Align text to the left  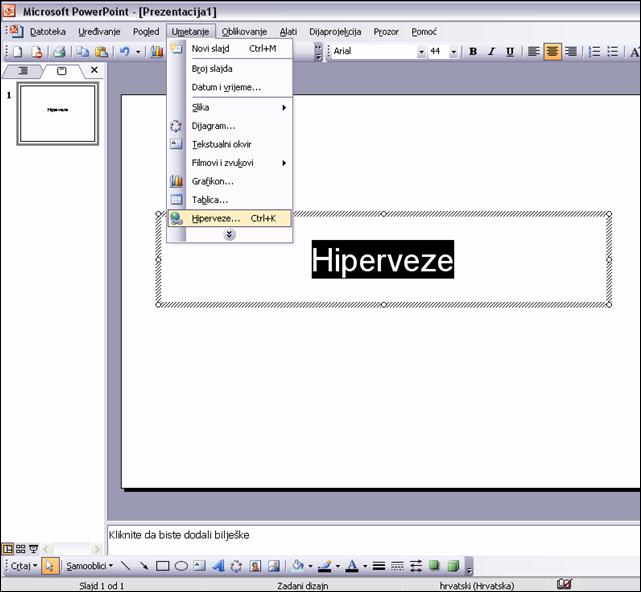click(x=533, y=52)
